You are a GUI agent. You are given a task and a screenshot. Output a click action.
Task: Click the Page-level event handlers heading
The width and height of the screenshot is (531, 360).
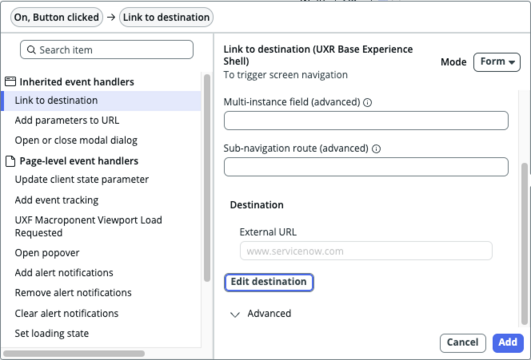(79, 161)
